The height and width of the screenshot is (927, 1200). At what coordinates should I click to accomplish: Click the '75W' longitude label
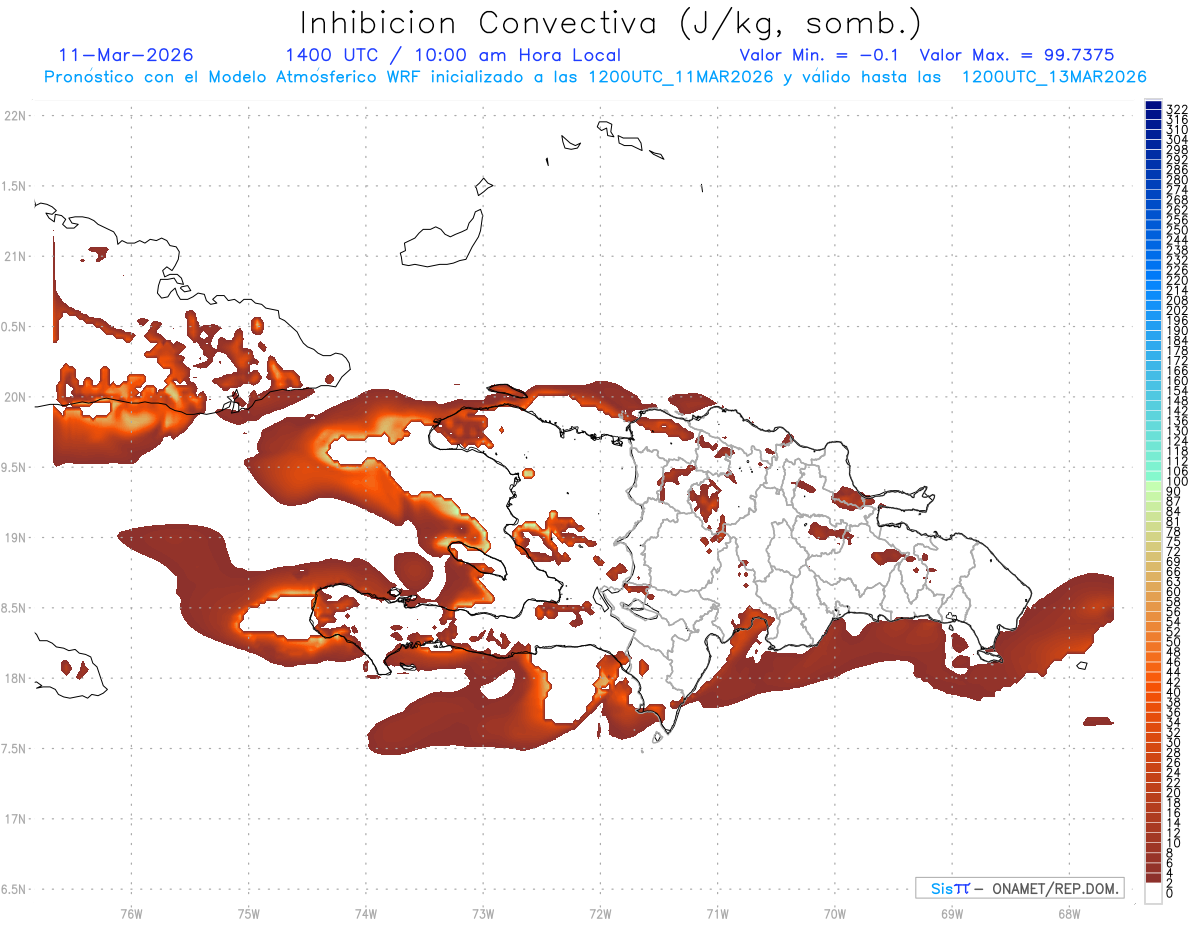pyautogui.click(x=249, y=913)
